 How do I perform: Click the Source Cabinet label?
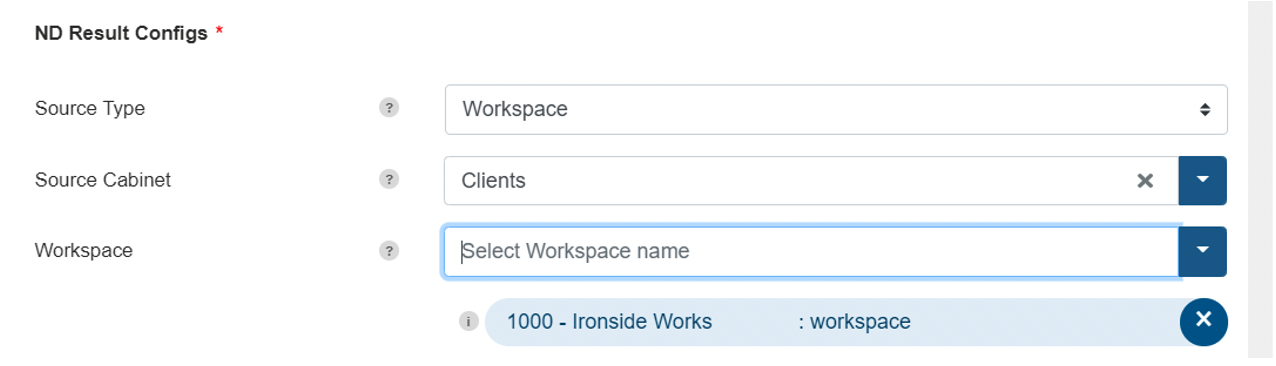point(103,180)
